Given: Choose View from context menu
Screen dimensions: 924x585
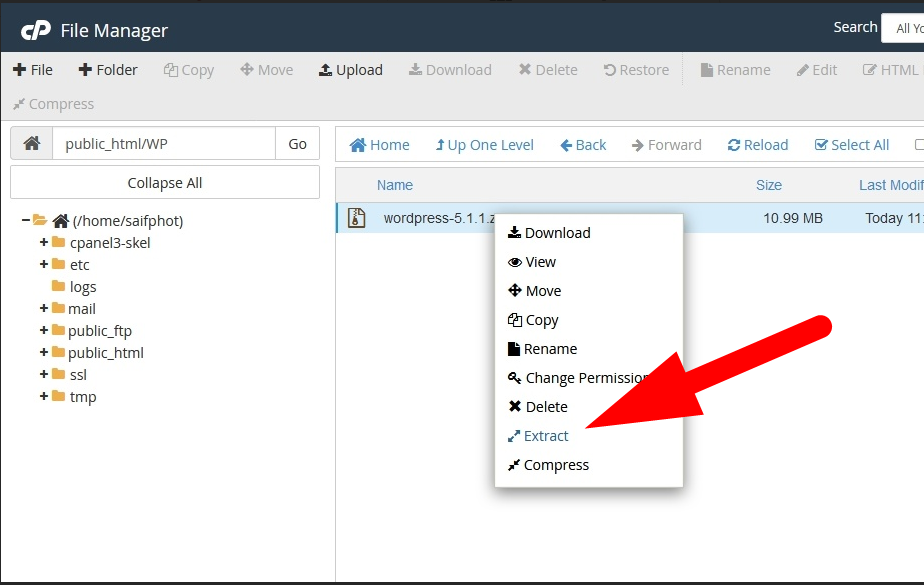Looking at the screenshot, I should pos(532,262).
